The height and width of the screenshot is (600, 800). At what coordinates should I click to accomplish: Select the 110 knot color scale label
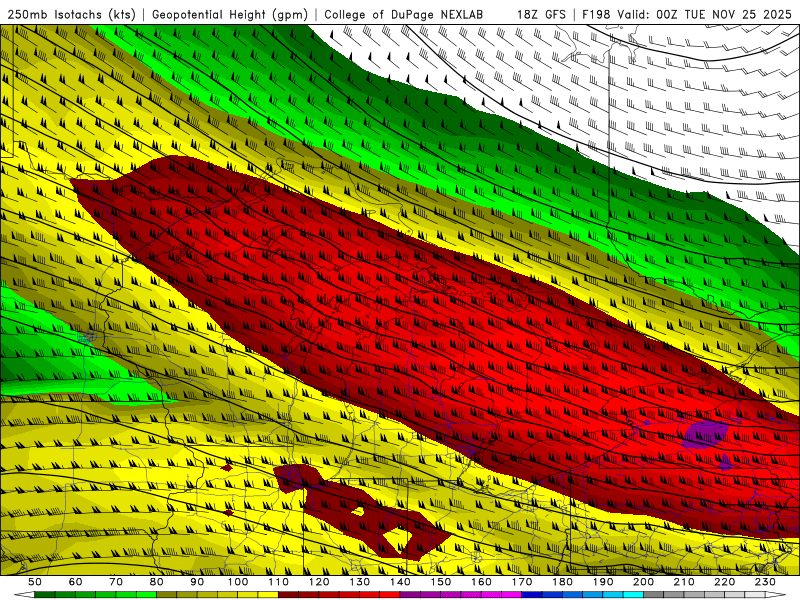coord(279,582)
